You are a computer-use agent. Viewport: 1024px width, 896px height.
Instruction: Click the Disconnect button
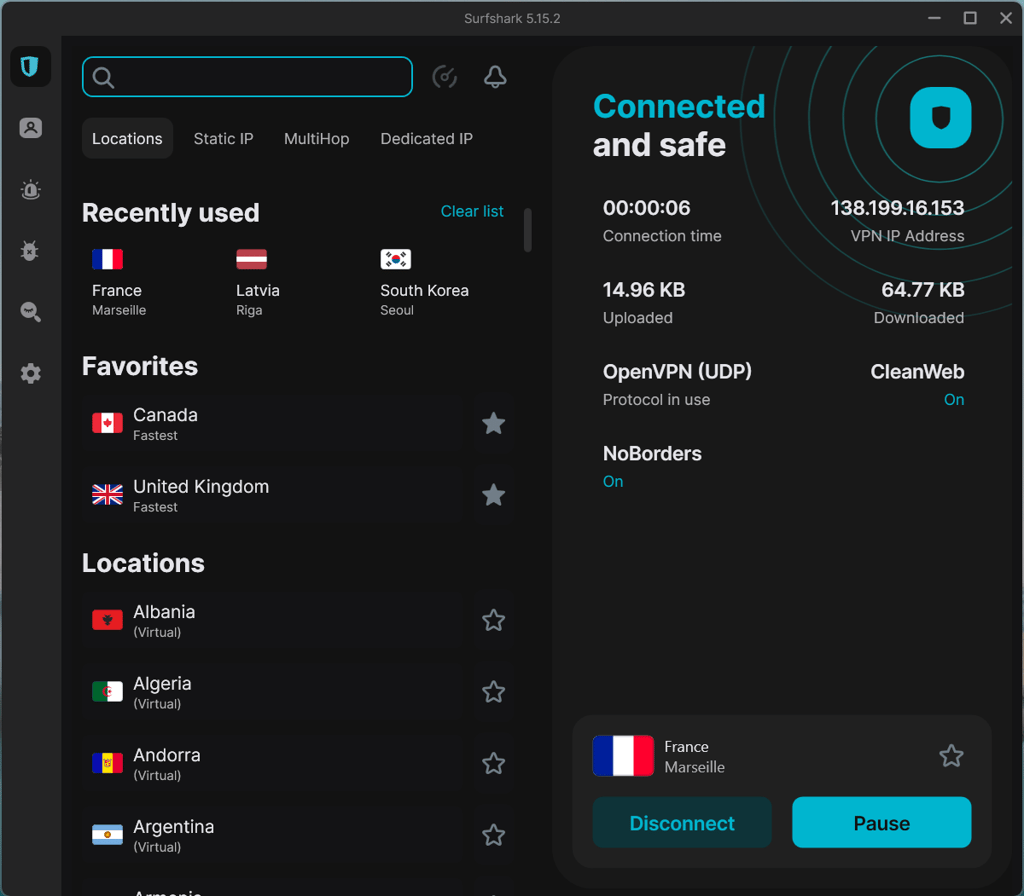[682, 823]
